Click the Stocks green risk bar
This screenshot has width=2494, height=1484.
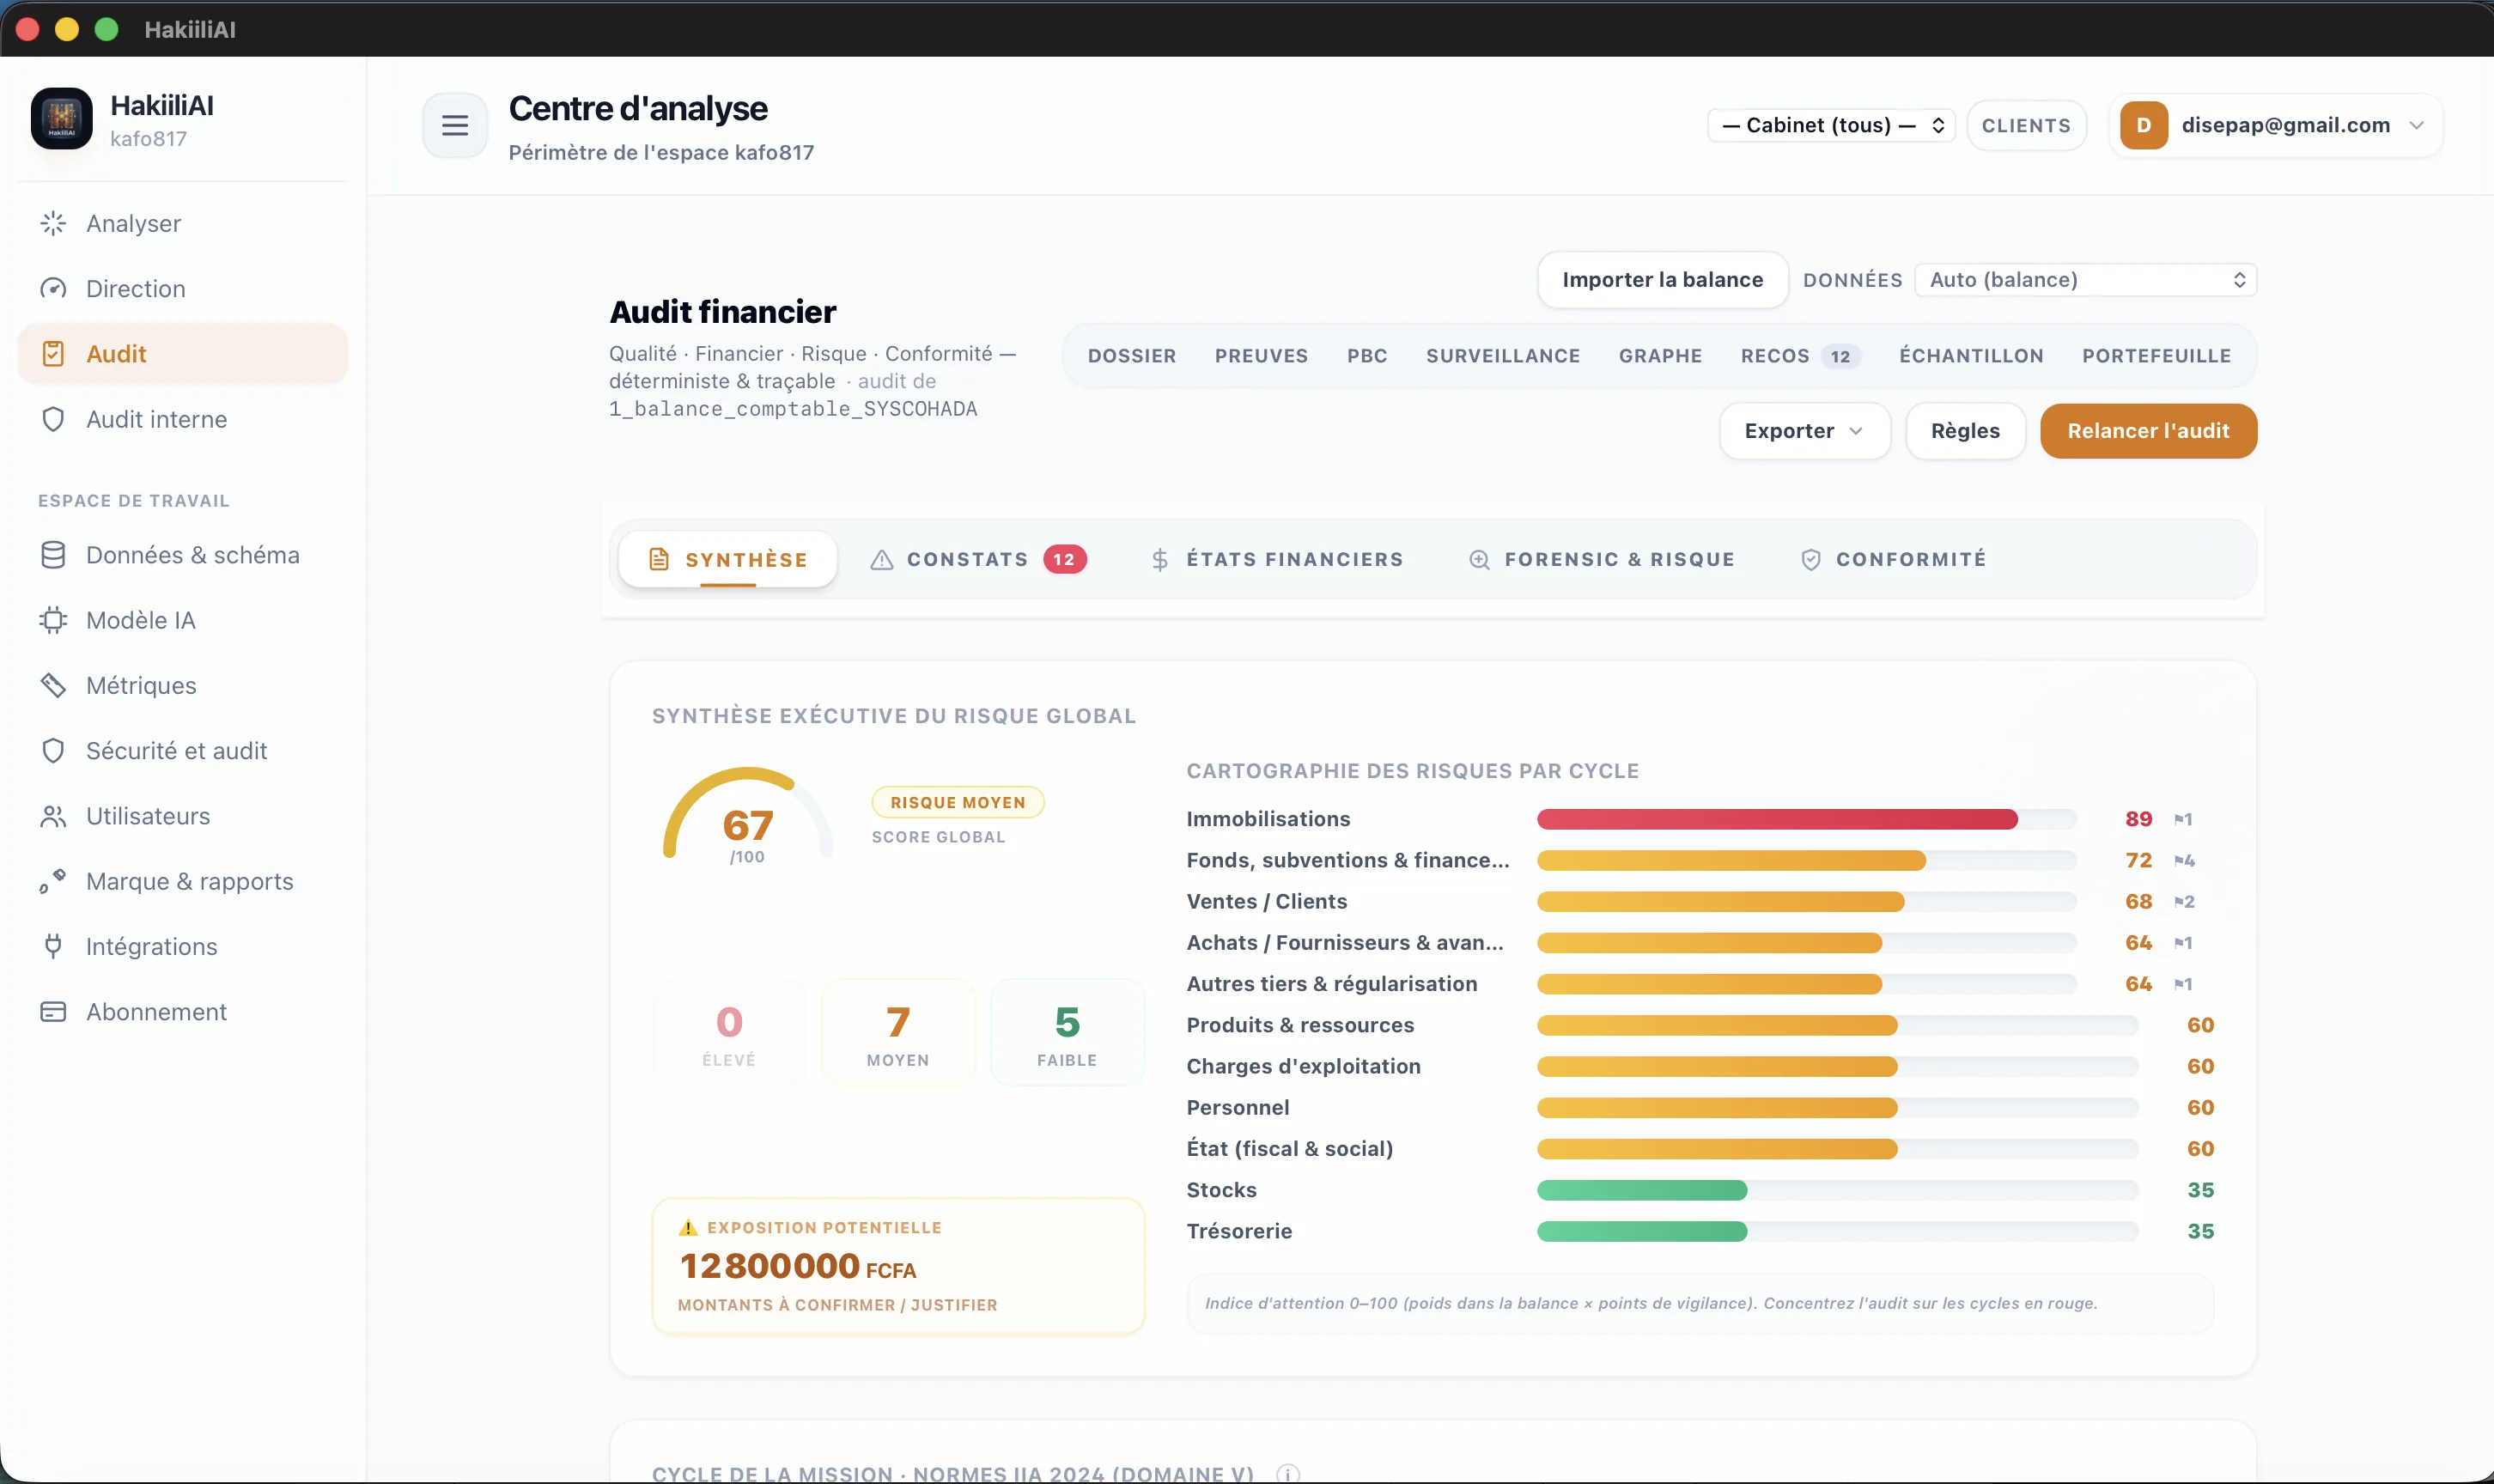point(1837,1190)
